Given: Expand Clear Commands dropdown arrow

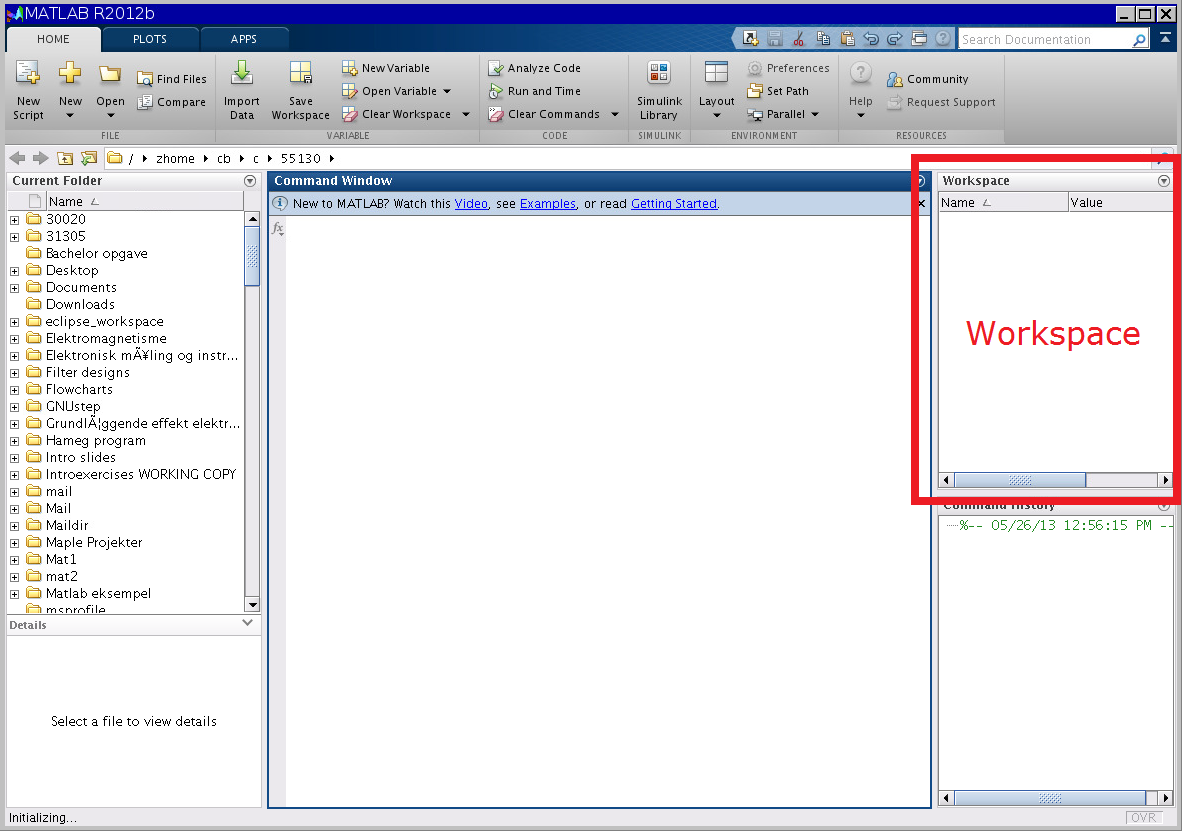Looking at the screenshot, I should coord(615,115).
